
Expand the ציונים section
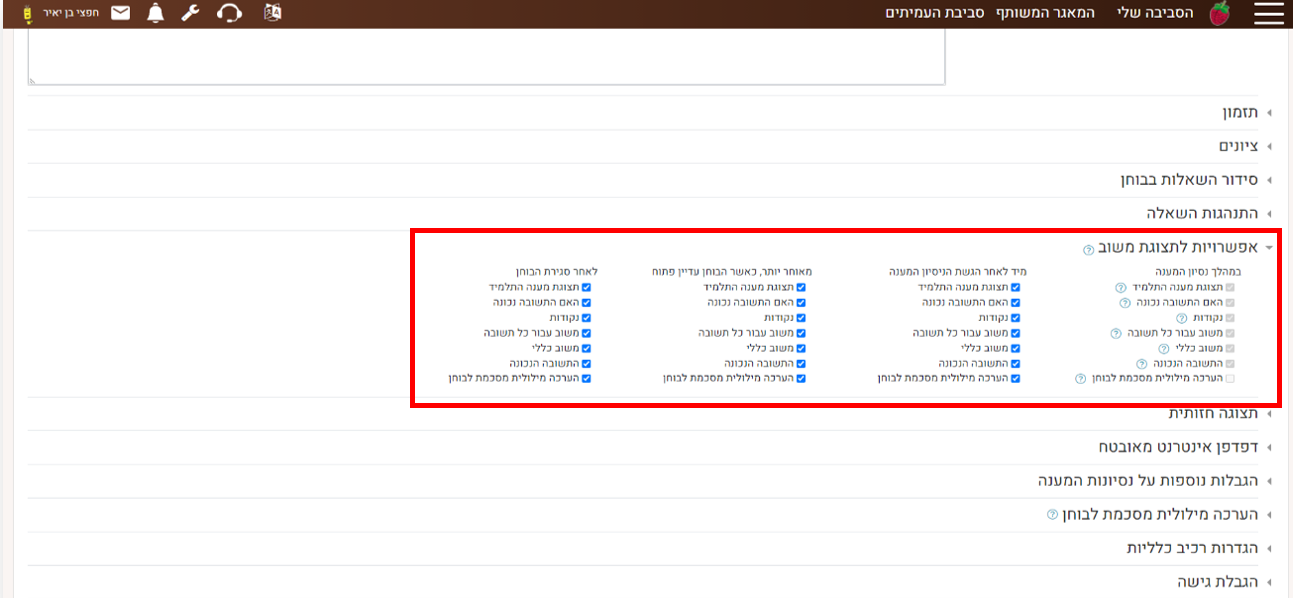(1238, 147)
